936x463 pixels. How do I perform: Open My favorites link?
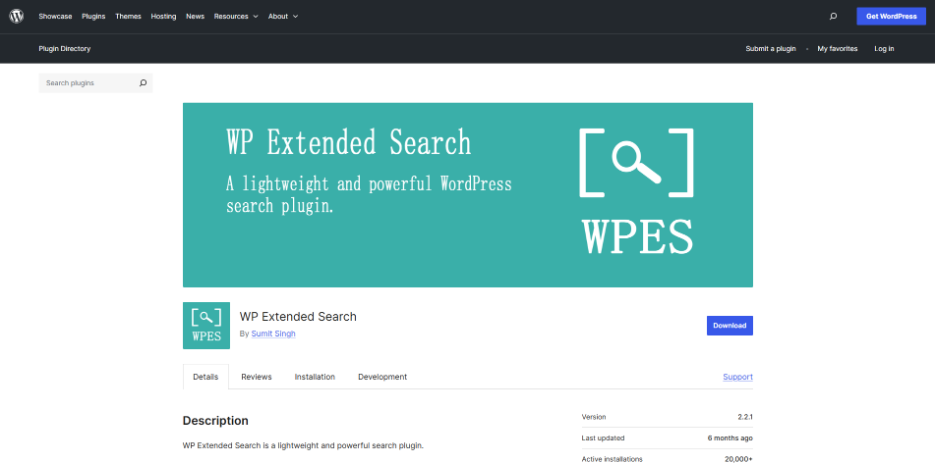(x=838, y=49)
